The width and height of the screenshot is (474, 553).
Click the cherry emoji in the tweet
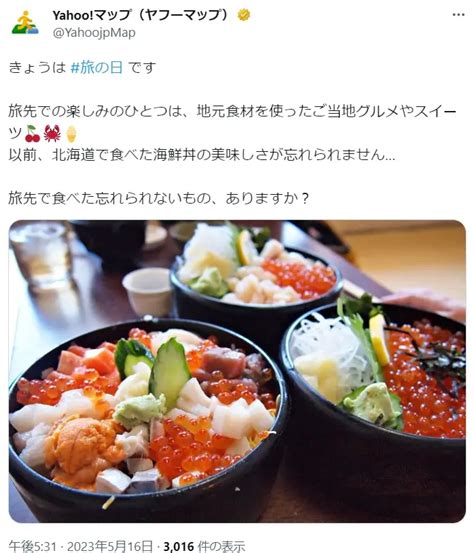[x=33, y=134]
